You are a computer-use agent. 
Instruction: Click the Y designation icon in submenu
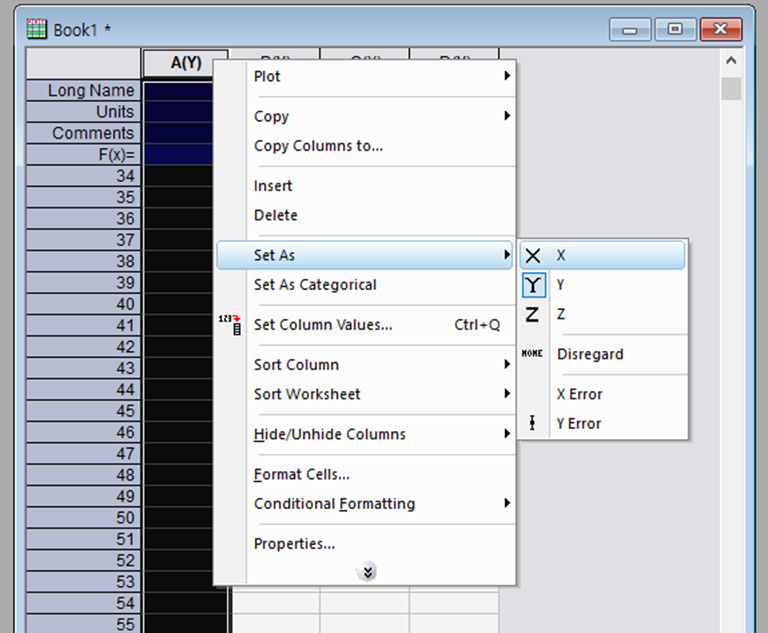point(533,285)
